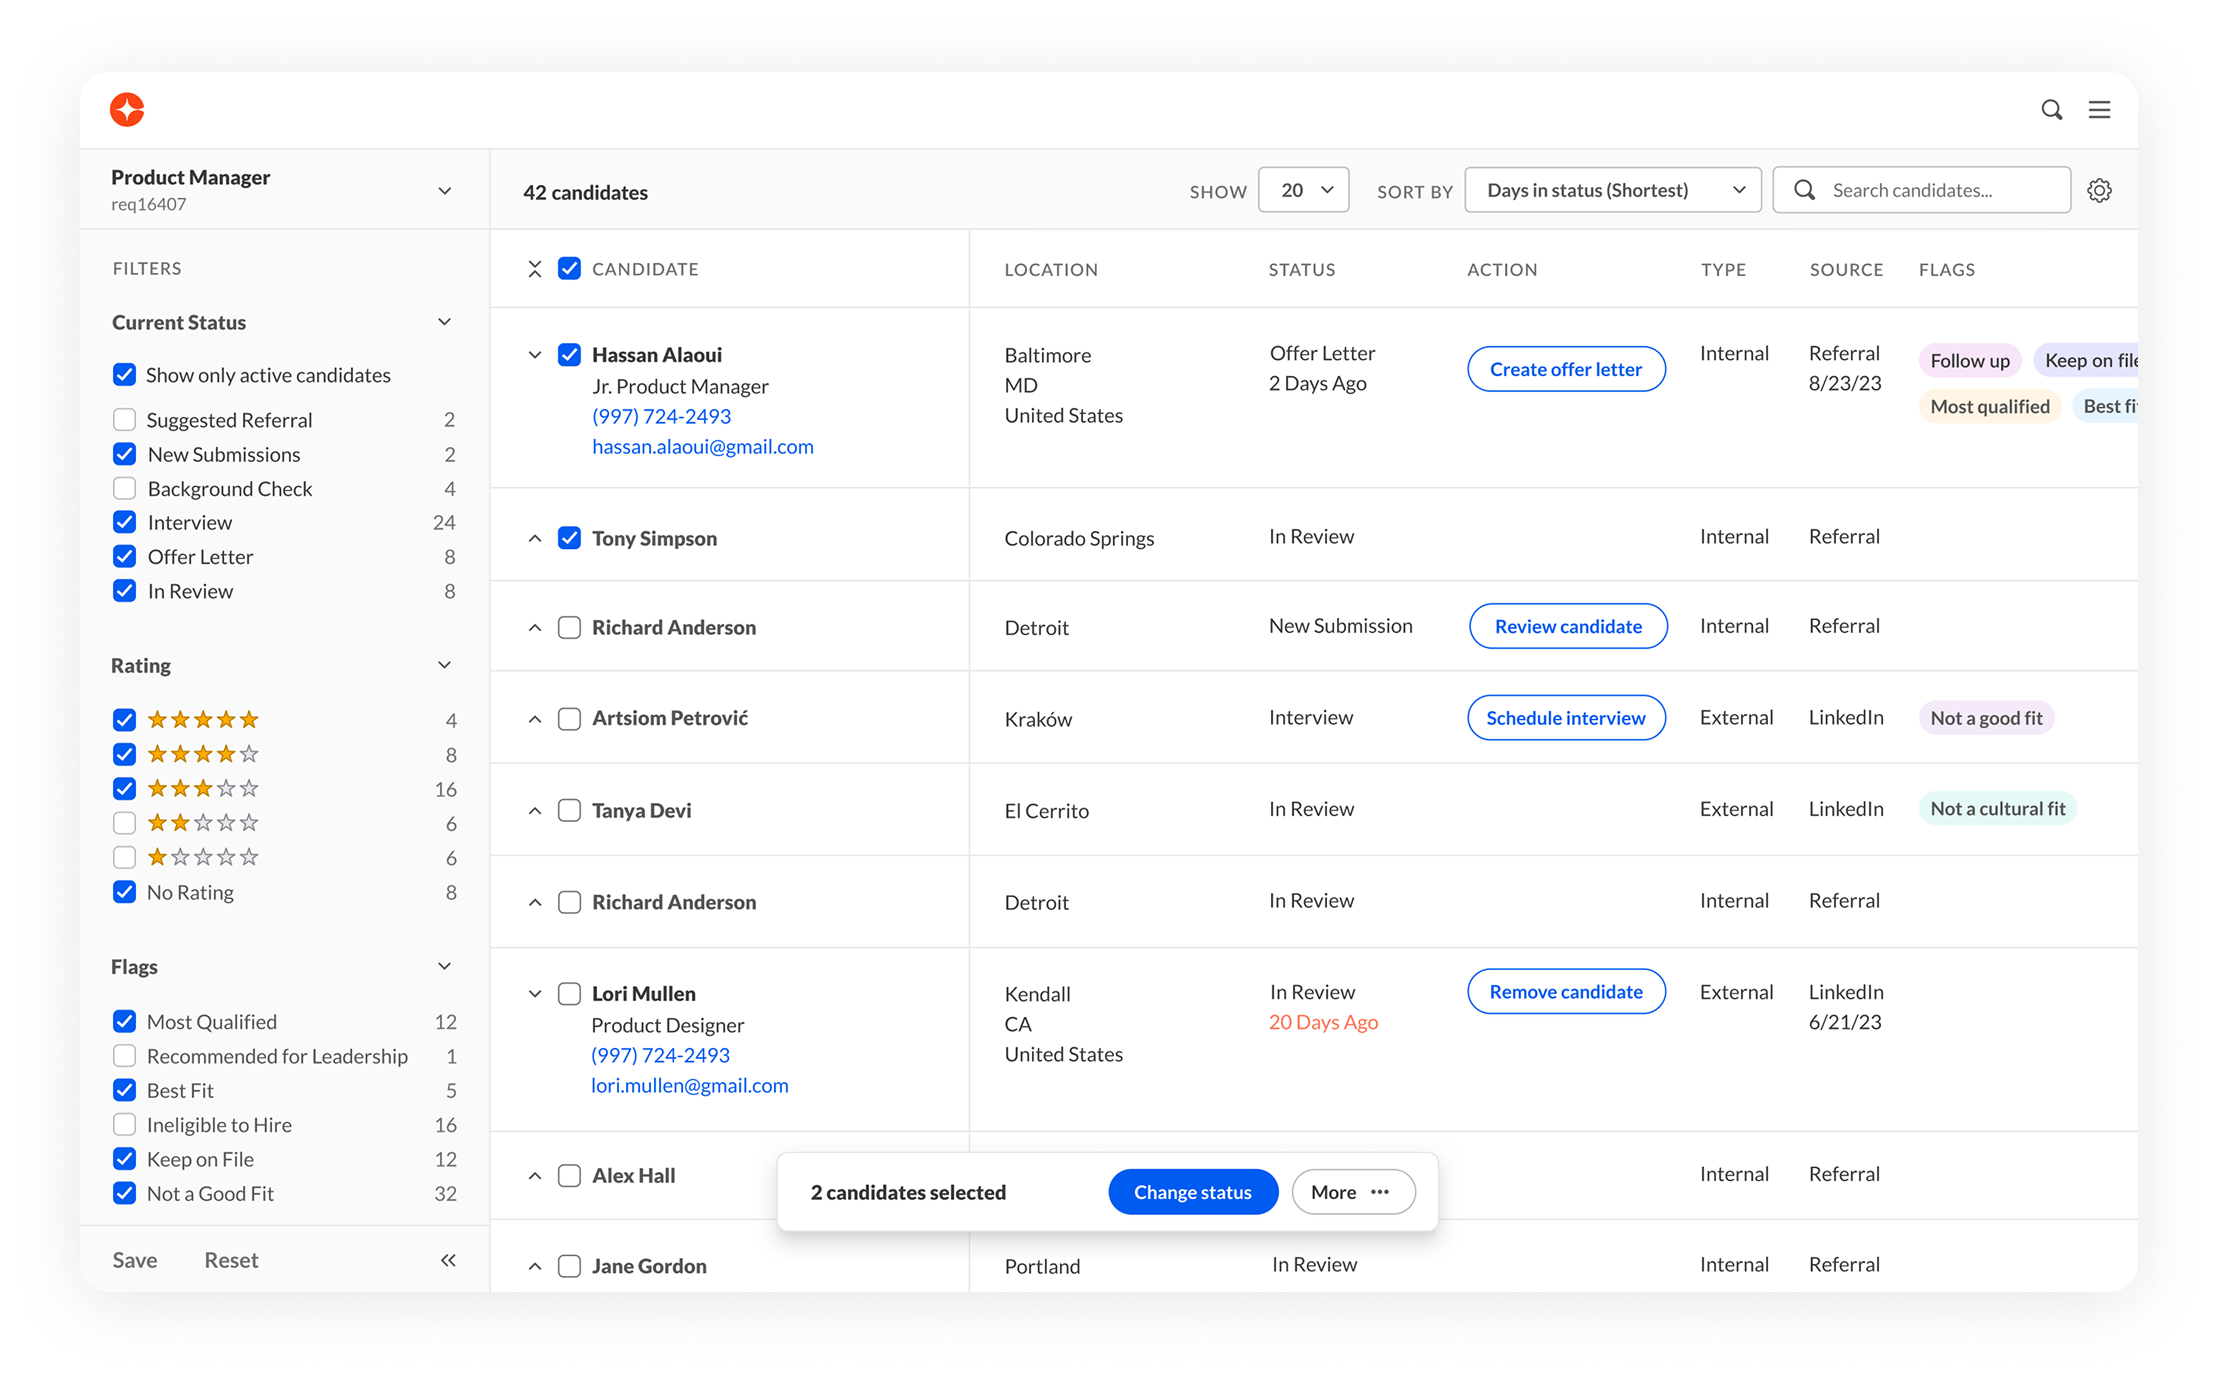
Task: Click the collapse-all rows icon in header
Action: [x=535, y=269]
